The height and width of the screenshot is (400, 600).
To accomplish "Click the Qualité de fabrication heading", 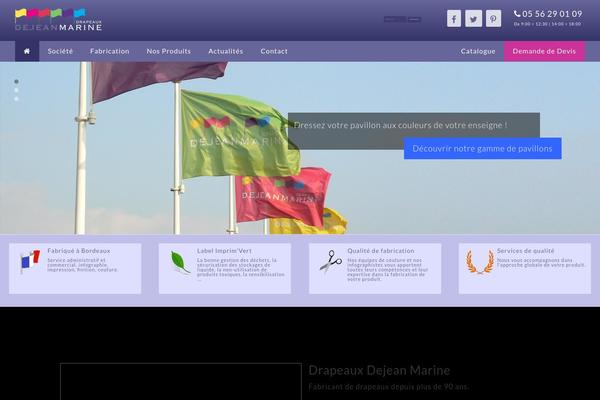I will 381,251.
